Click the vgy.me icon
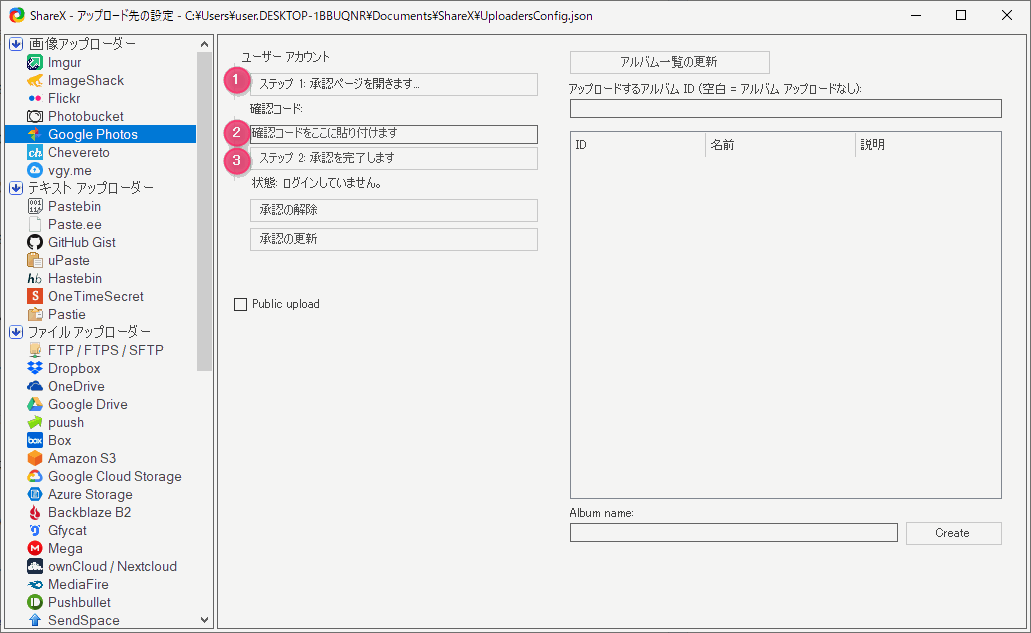 point(35,170)
